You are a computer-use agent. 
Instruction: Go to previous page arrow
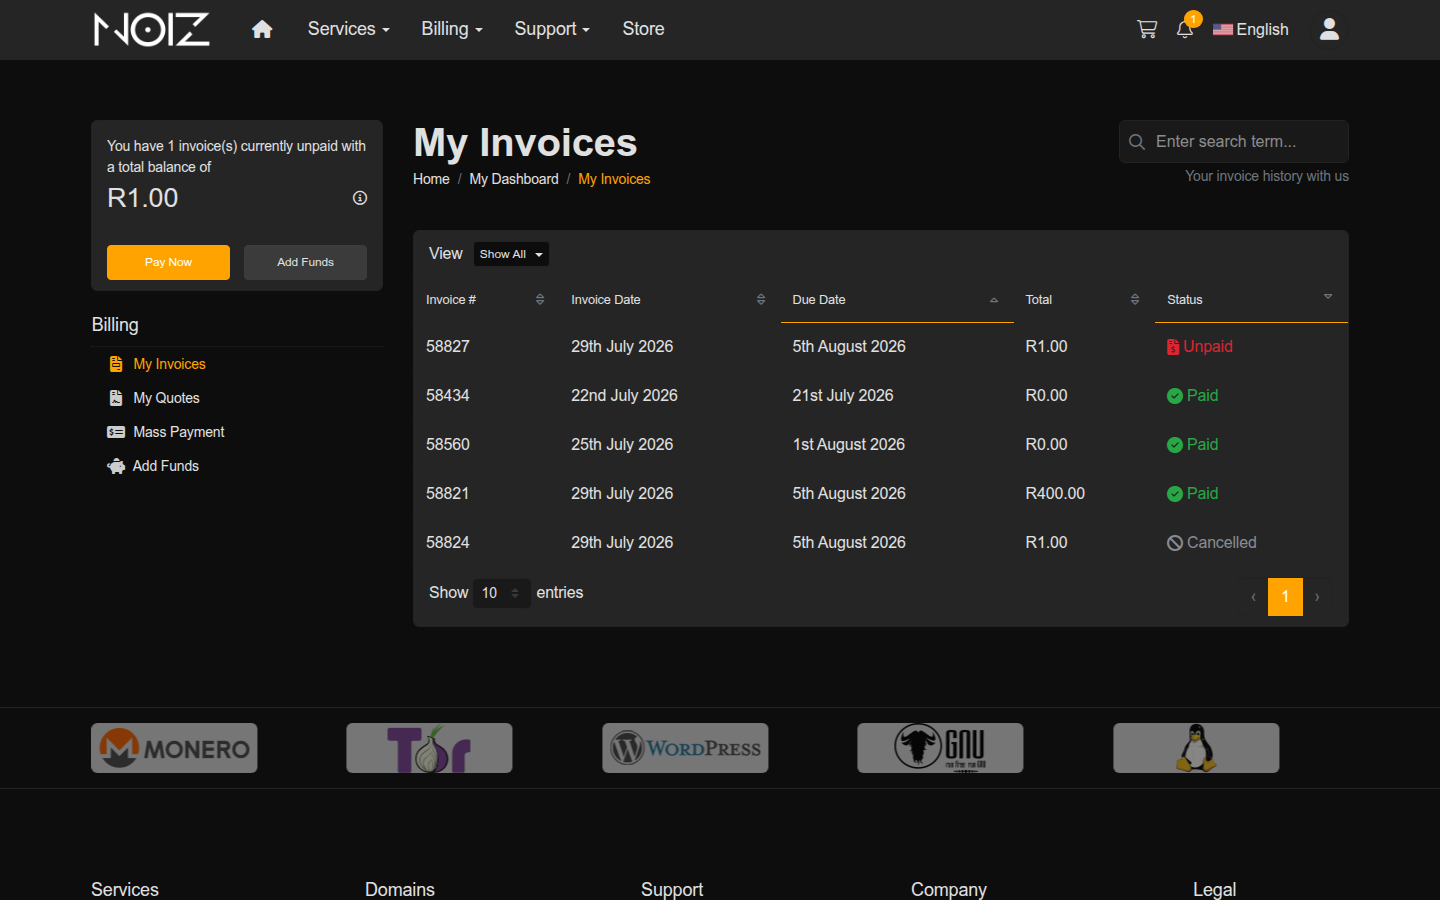[x=1253, y=597]
